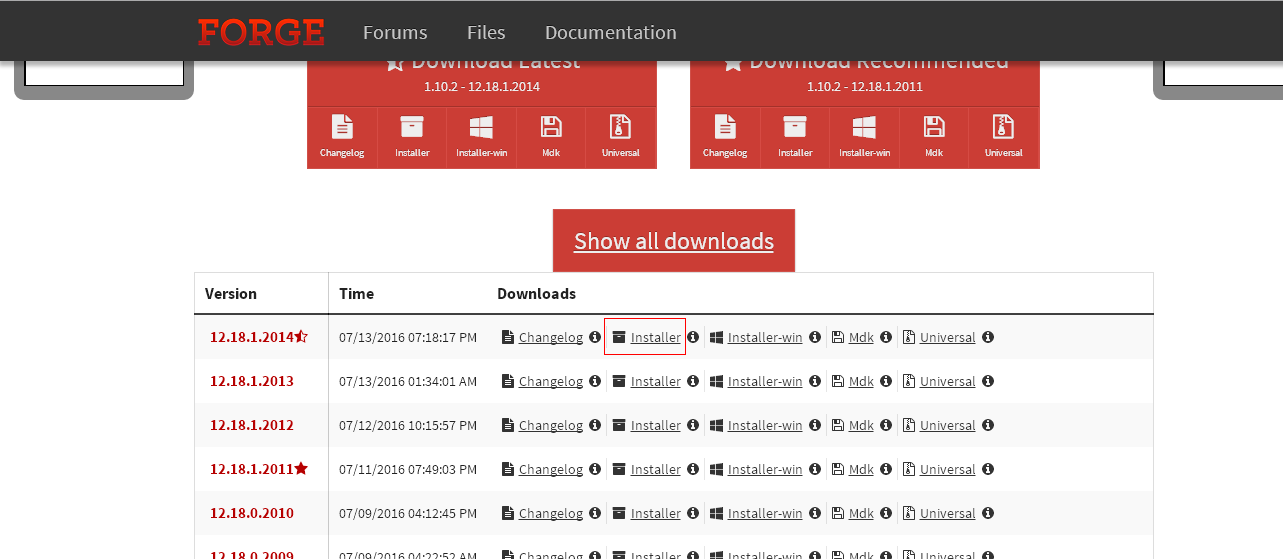1283x559 pixels.
Task: Click info icon beside Changelog for 12.18.1.2012
Action: tap(595, 425)
